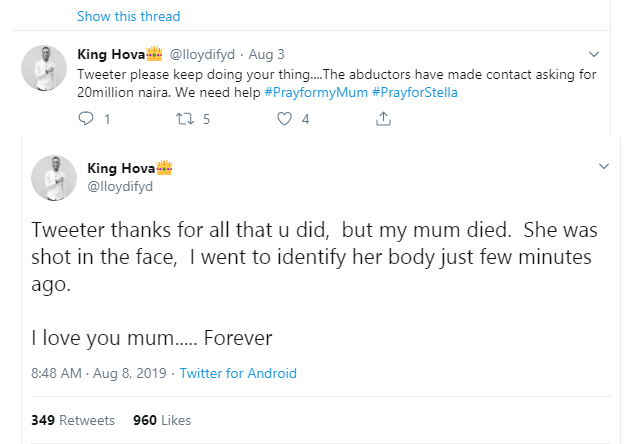This screenshot has width=633, height=444.
Task: Expand the Aug 3 tweet options chevron
Action: (594, 54)
